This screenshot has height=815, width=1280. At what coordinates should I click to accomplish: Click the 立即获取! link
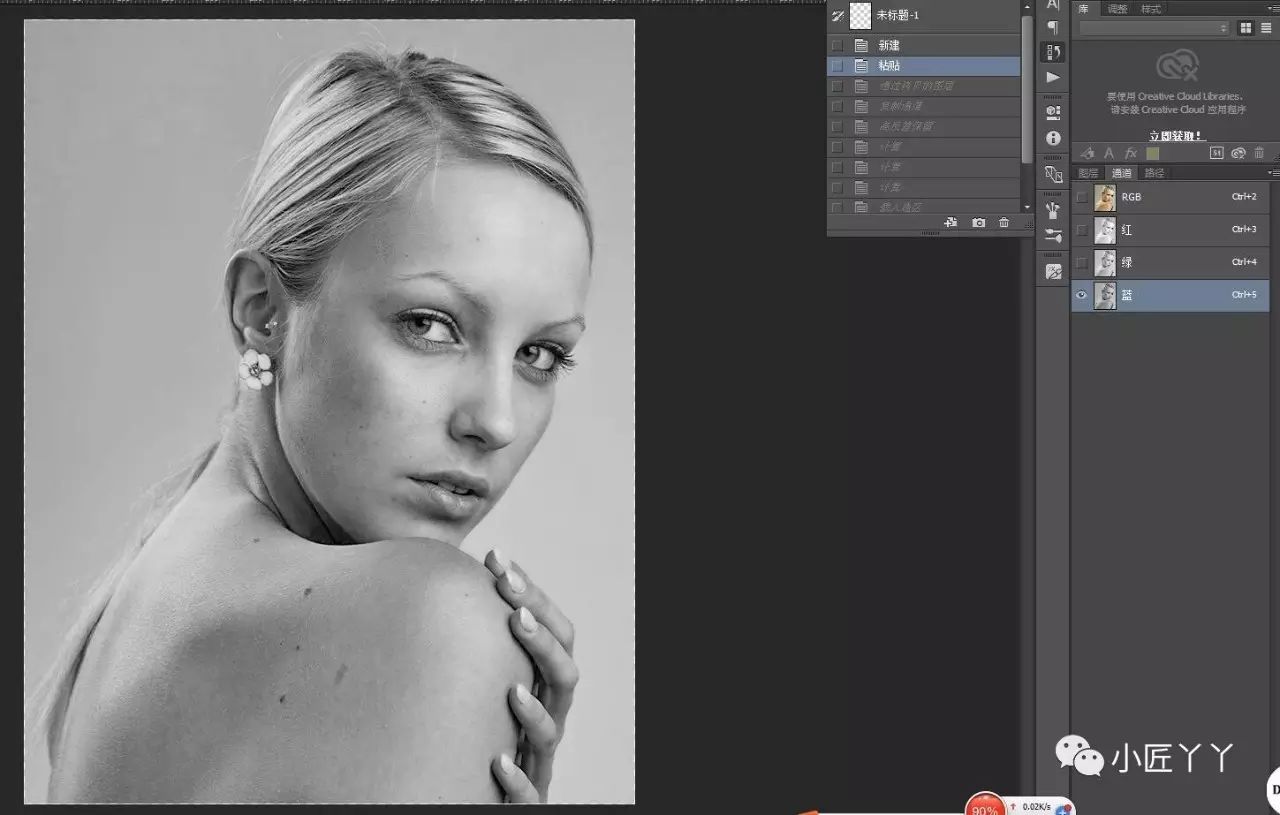tap(1177, 136)
